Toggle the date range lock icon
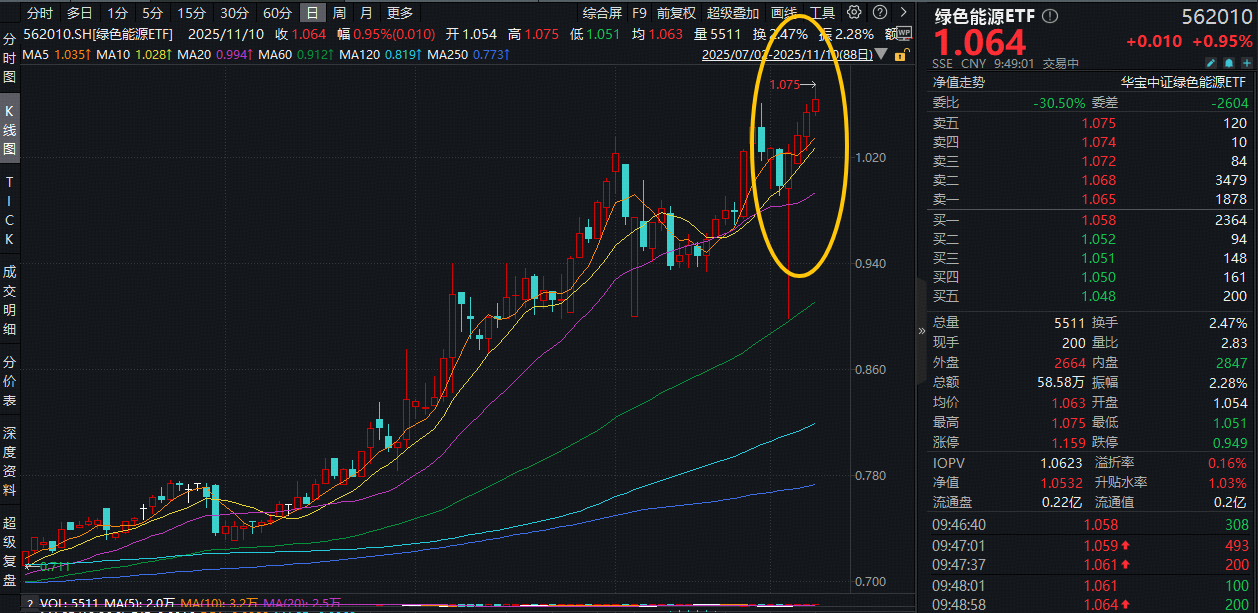 pos(901,55)
